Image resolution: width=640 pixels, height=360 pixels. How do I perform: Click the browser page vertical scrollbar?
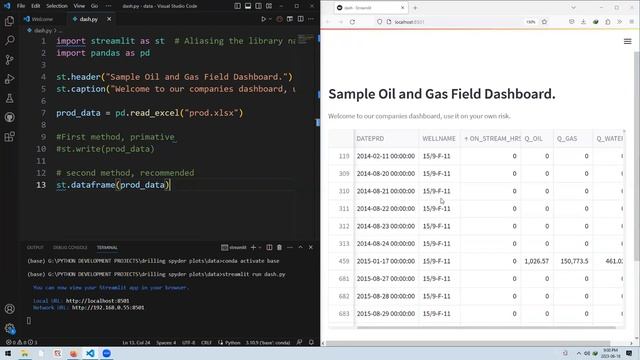coord(637,157)
